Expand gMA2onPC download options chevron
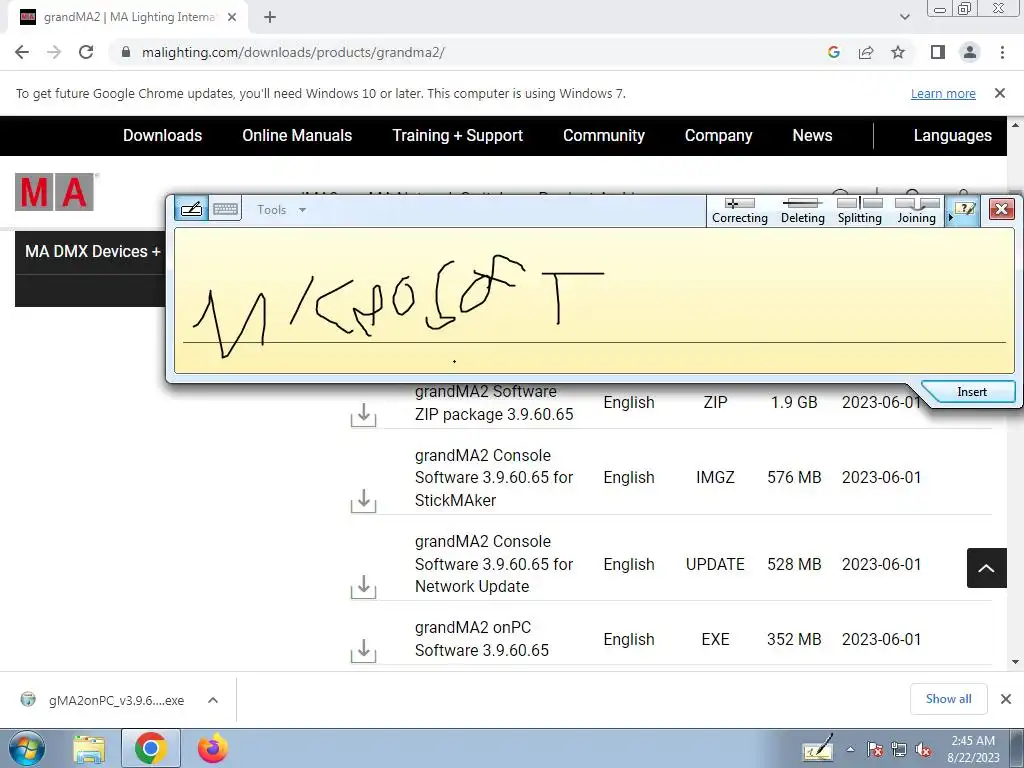 click(213, 700)
